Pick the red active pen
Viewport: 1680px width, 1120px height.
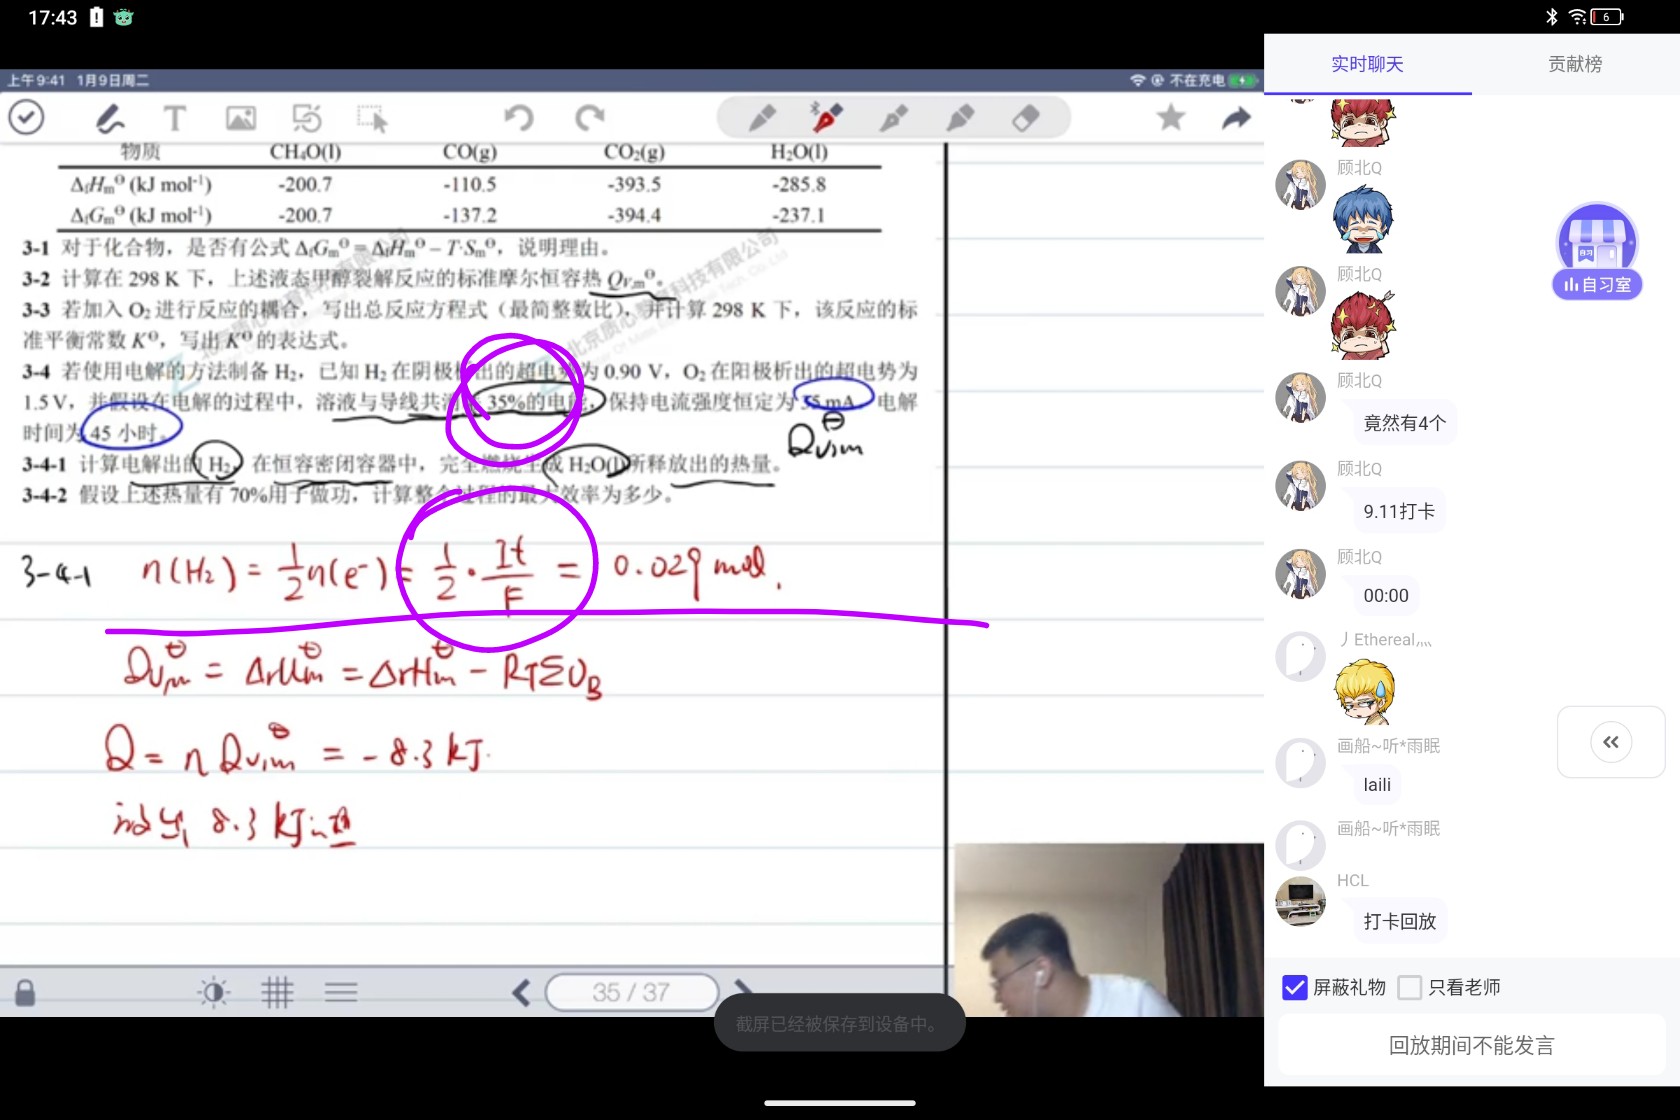(827, 118)
